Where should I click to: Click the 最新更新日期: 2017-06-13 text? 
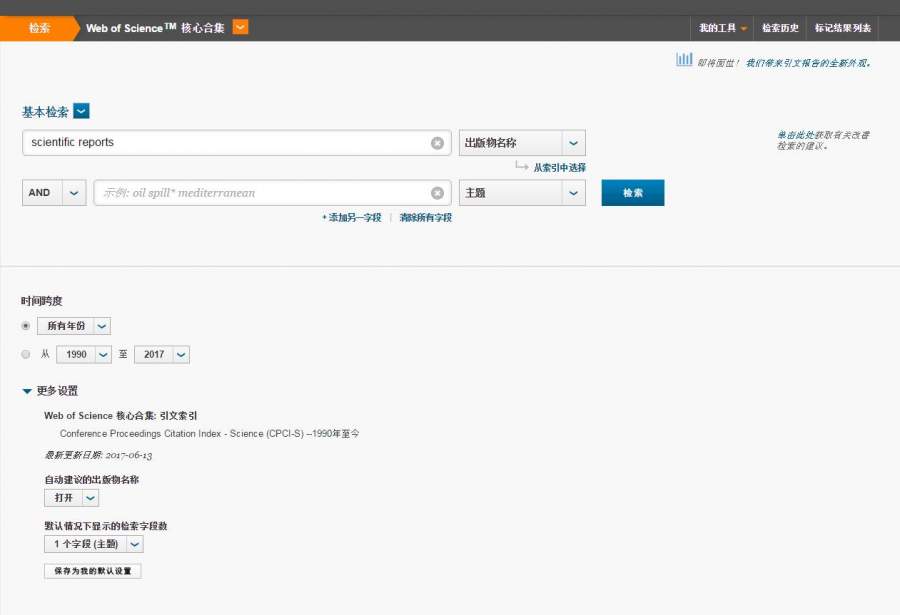[x=98, y=455]
